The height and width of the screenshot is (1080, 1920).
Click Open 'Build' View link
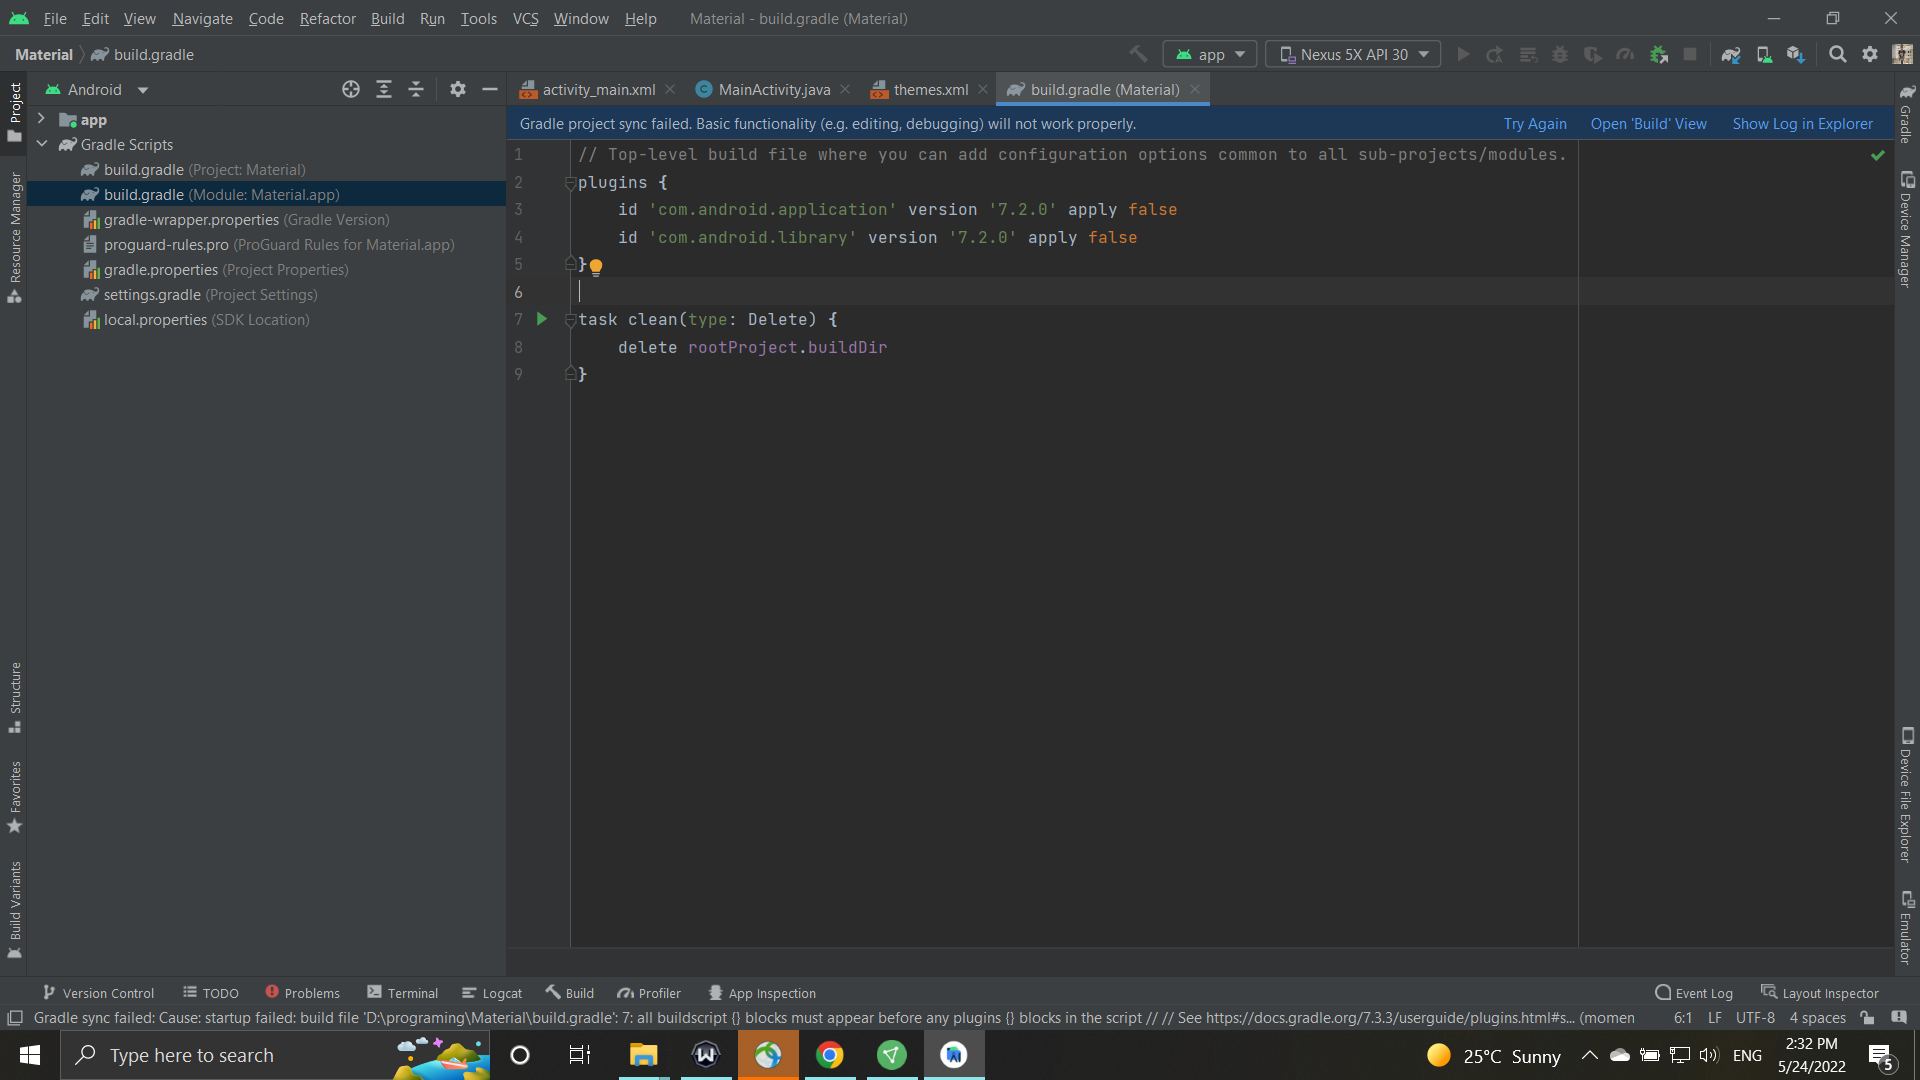1648,124
